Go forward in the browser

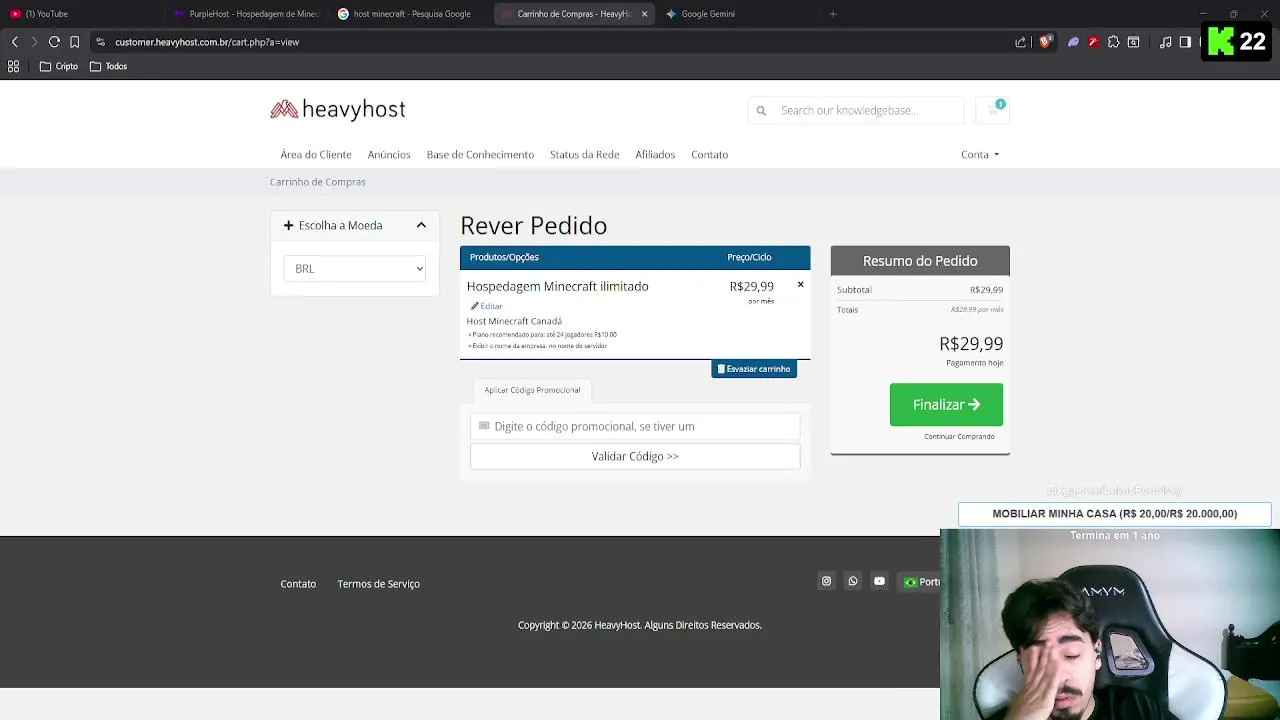[x=34, y=42]
